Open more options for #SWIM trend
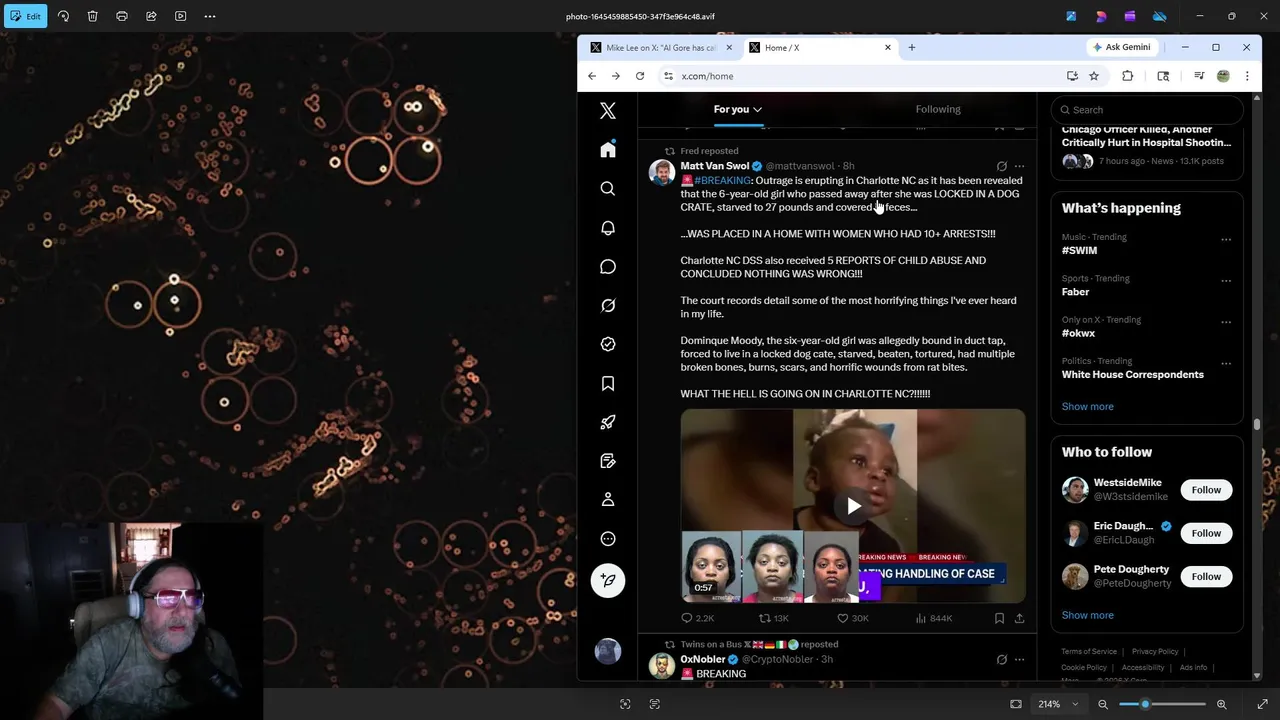This screenshot has width=1280, height=720. coord(1226,240)
